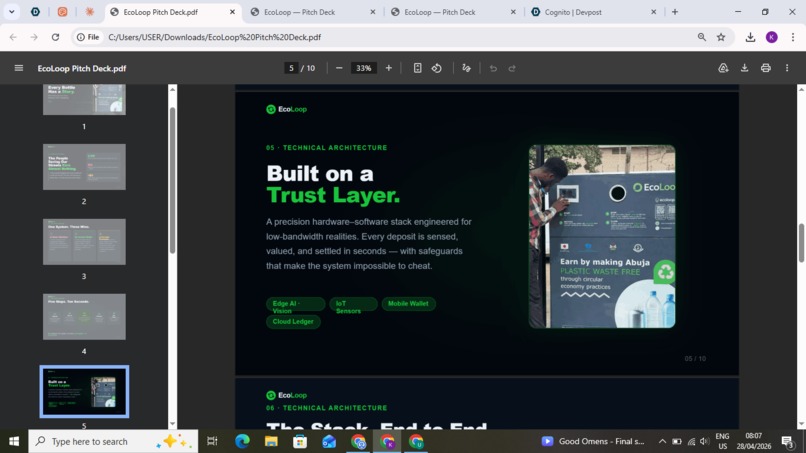
Task: Open page 2 thumbnail
Action: pos(84,167)
